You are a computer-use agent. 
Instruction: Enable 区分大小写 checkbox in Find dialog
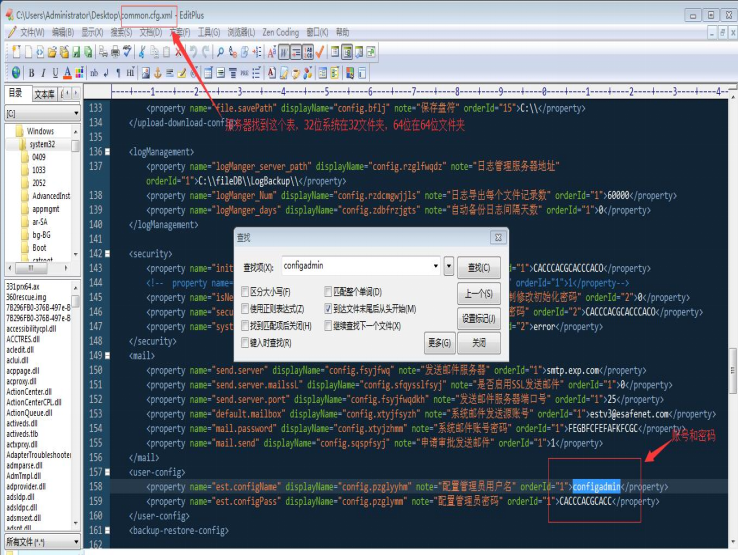pyautogui.click(x=245, y=292)
